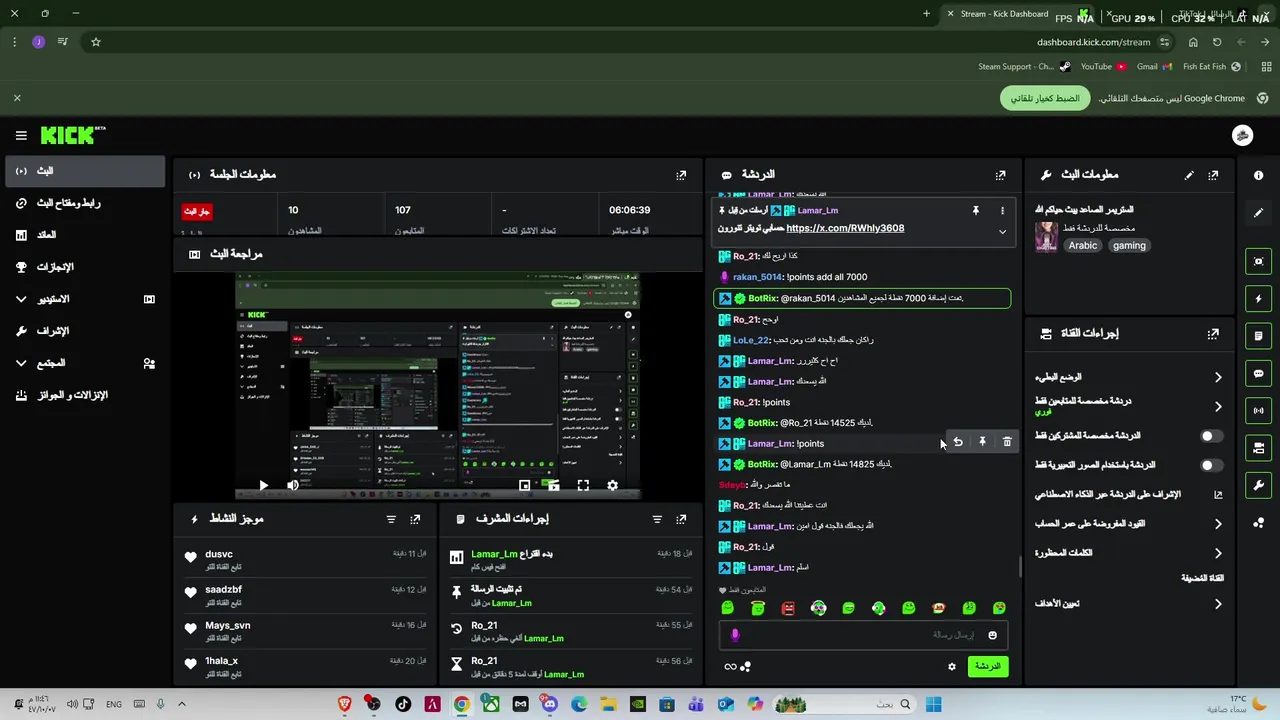The image size is (1280, 720).
Task: Open the profile avatar menu
Action: pyautogui.click(x=1242, y=136)
